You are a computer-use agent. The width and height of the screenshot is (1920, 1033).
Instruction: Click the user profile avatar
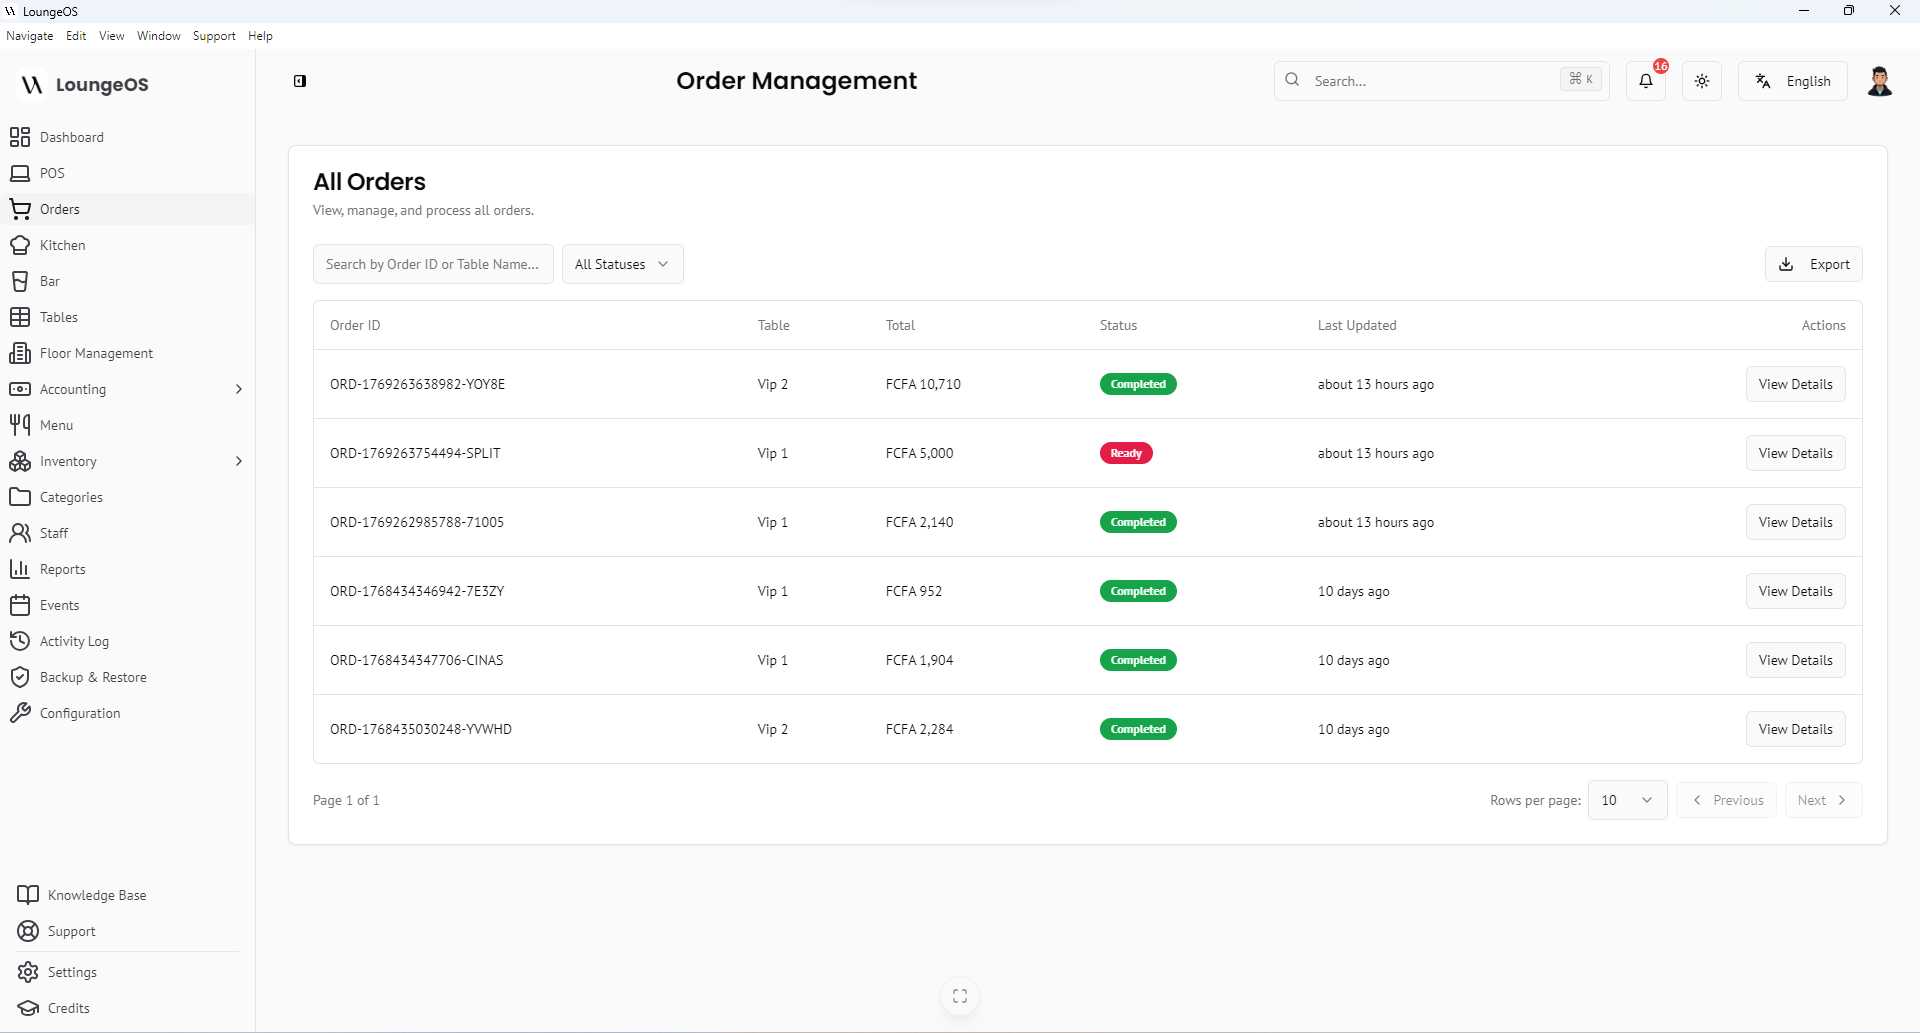coord(1879,81)
